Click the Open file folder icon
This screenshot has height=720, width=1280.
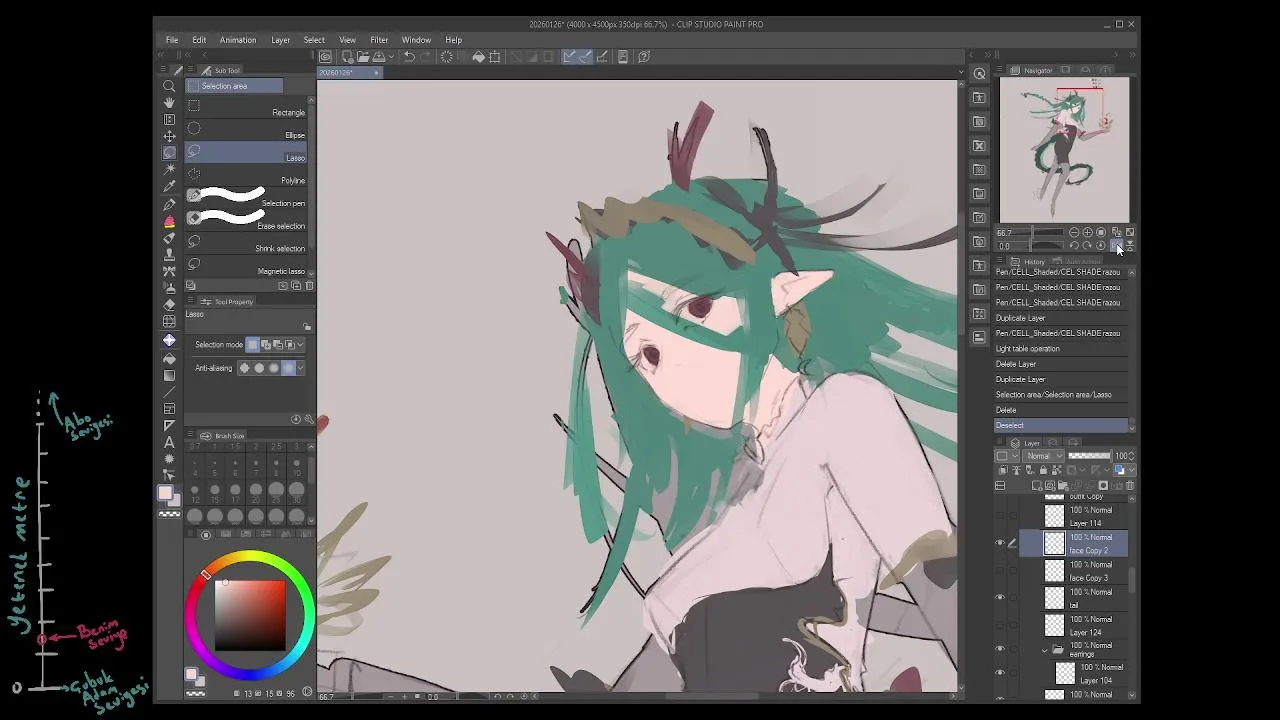(x=363, y=57)
